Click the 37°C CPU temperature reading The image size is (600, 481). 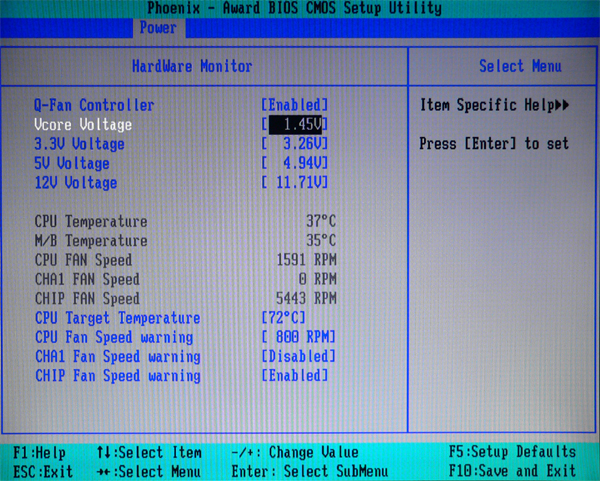pyautogui.click(x=321, y=221)
